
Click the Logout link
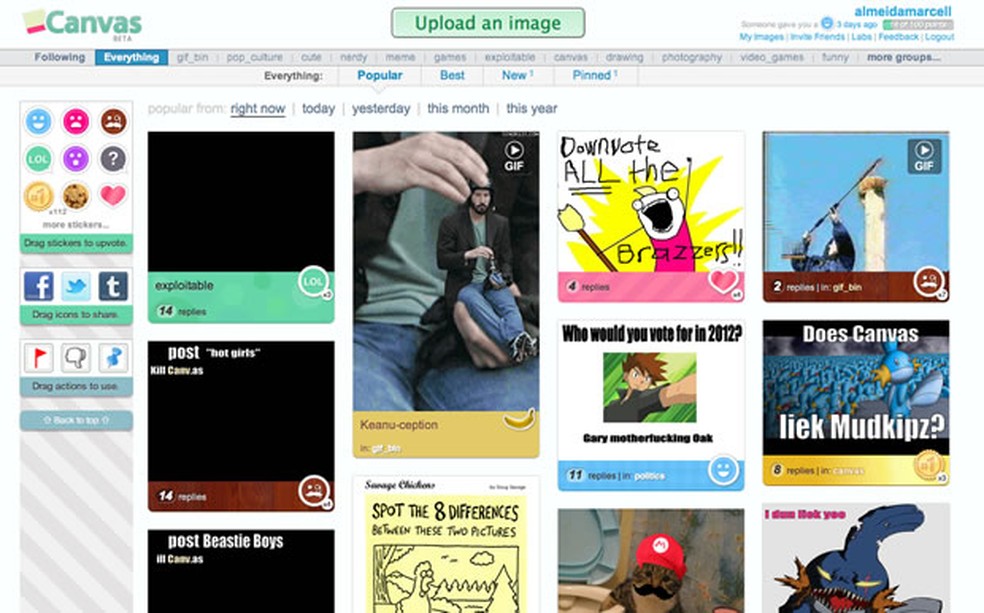(x=939, y=37)
